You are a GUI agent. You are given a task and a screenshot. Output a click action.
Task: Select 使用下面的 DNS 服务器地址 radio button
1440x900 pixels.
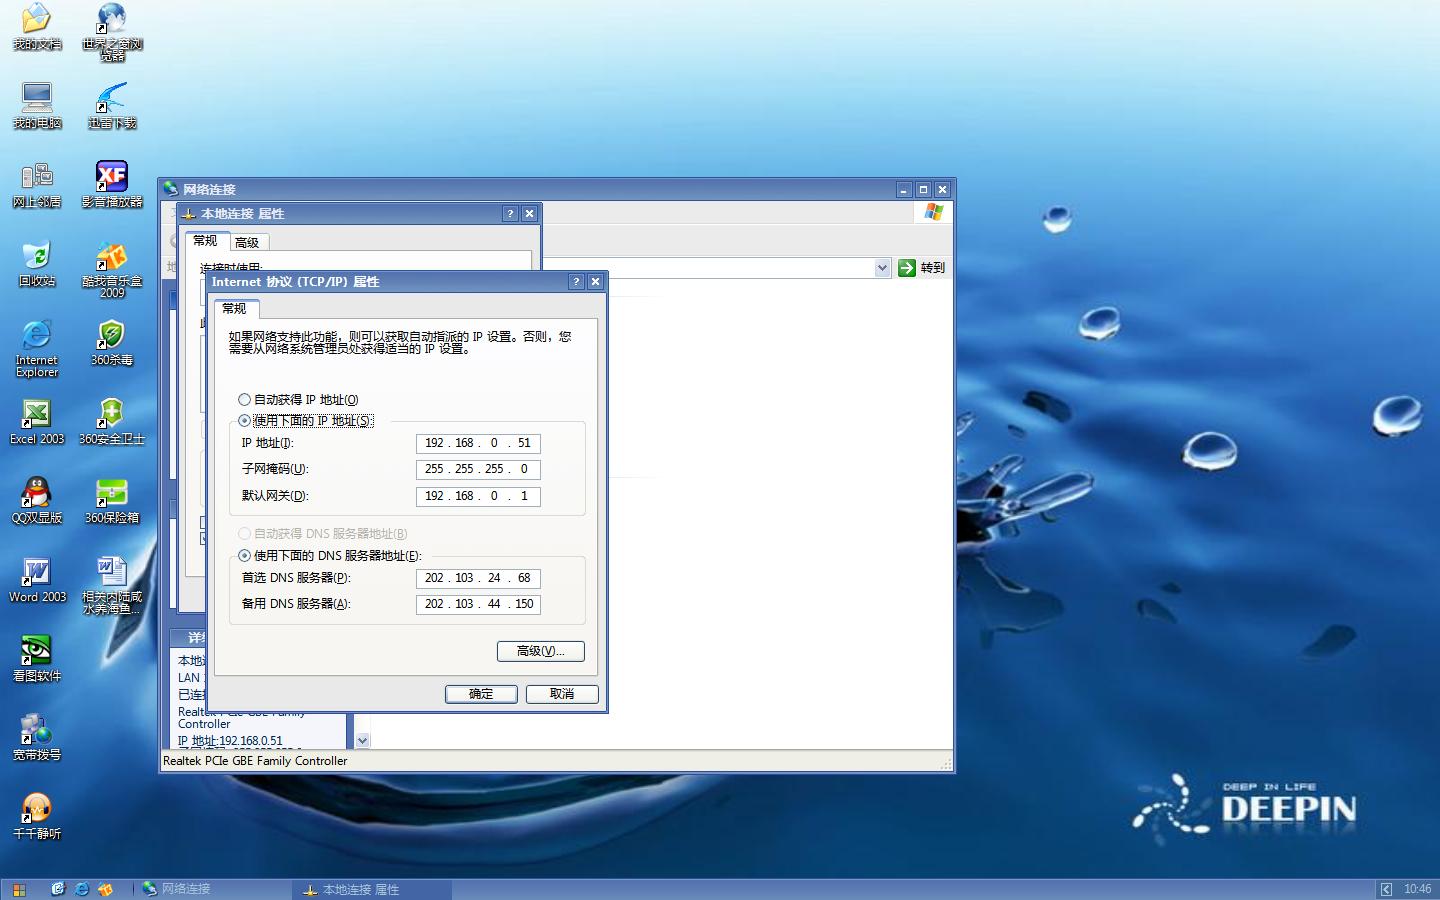[245, 556]
